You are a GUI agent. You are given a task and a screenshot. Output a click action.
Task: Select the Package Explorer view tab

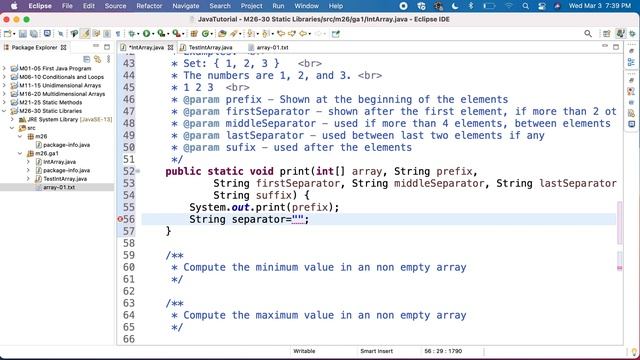coord(34,47)
